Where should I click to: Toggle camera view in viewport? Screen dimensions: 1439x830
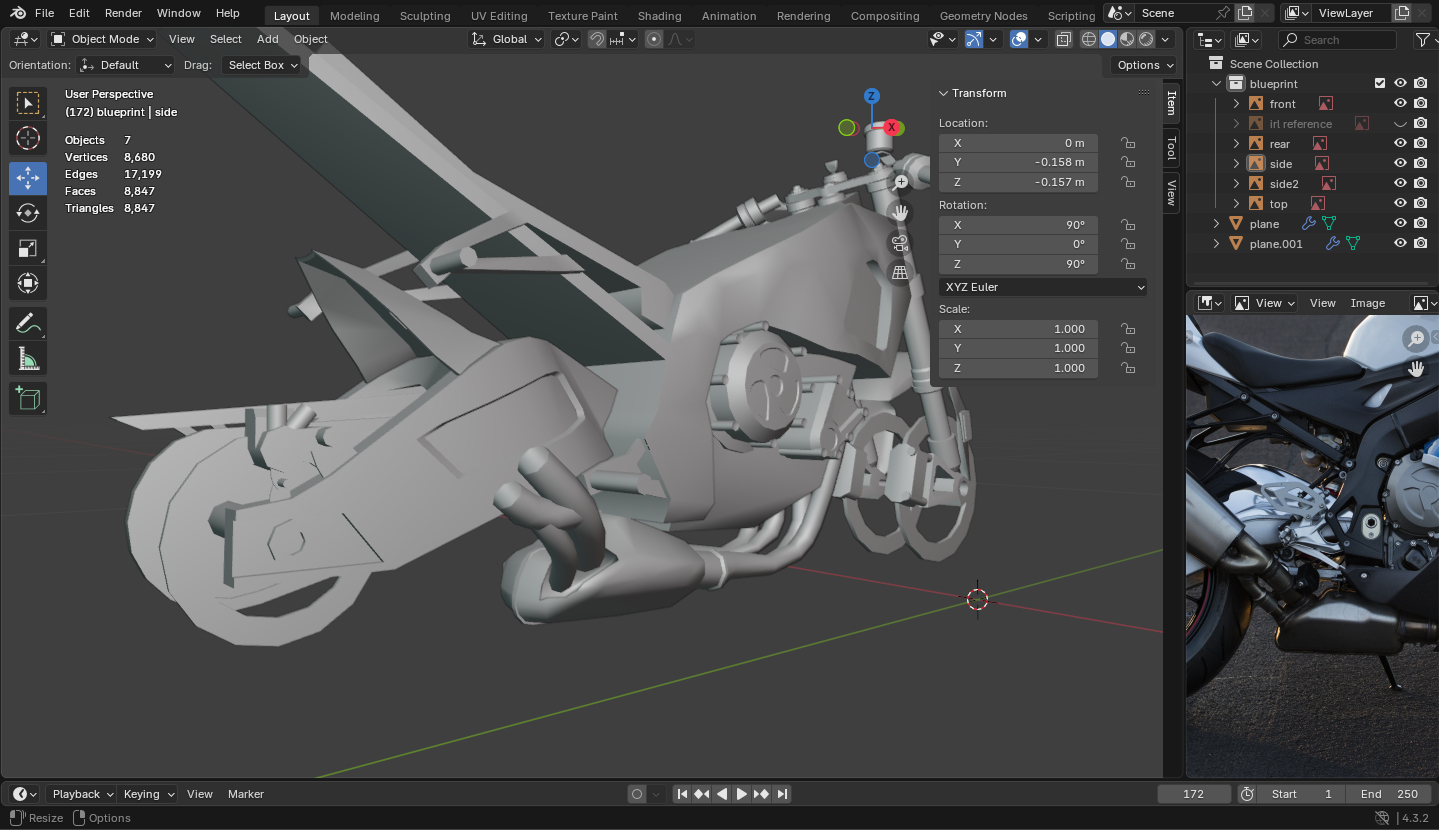900,242
